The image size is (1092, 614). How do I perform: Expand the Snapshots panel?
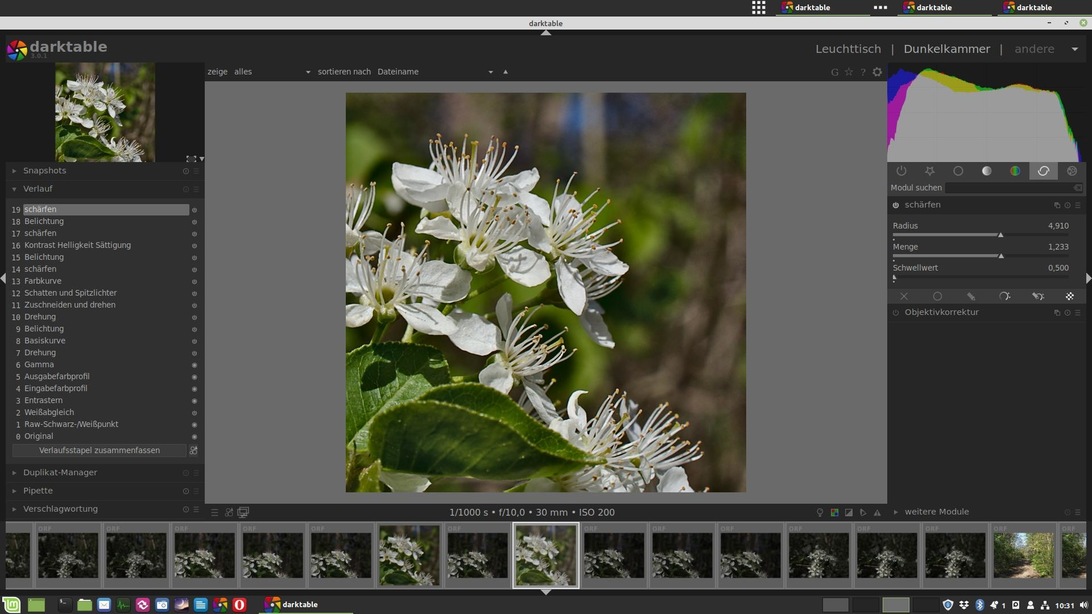click(x=45, y=171)
